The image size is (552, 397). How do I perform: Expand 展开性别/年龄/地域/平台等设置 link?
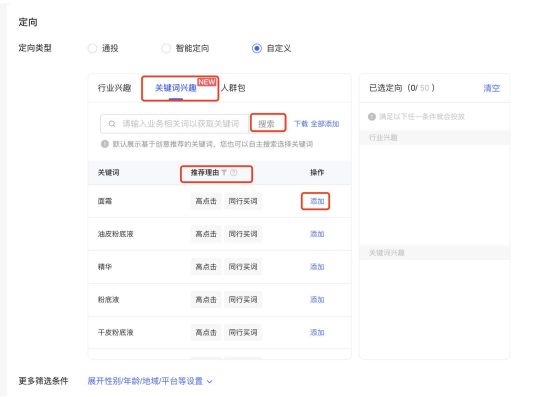pos(145,381)
